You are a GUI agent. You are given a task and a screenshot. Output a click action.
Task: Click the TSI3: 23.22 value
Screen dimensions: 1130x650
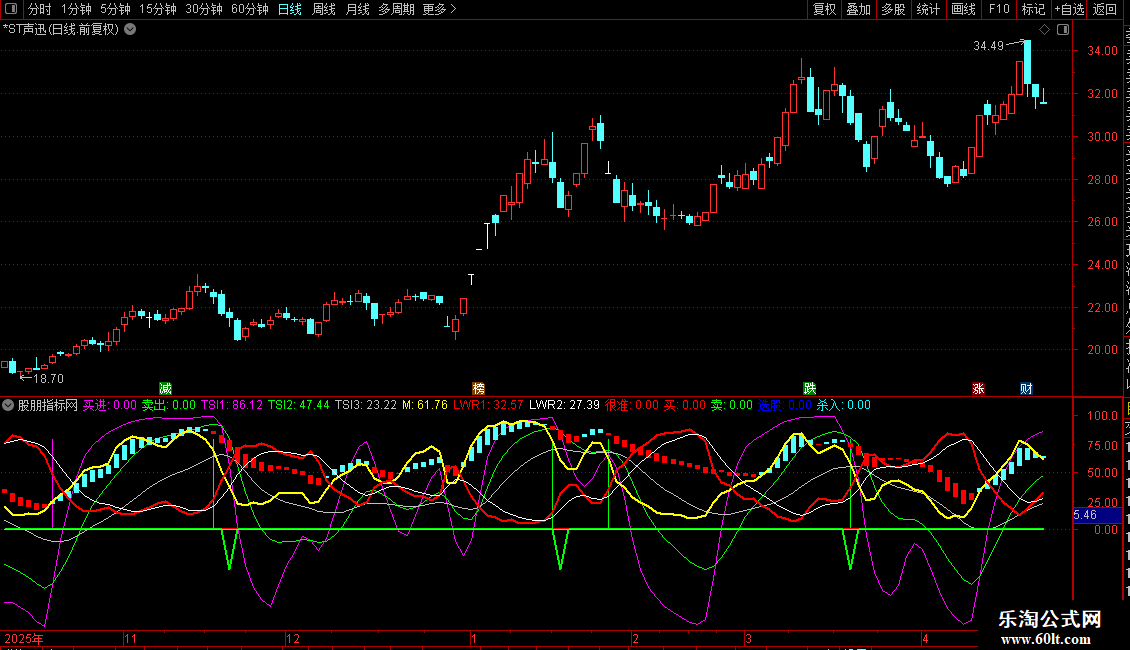pos(365,405)
